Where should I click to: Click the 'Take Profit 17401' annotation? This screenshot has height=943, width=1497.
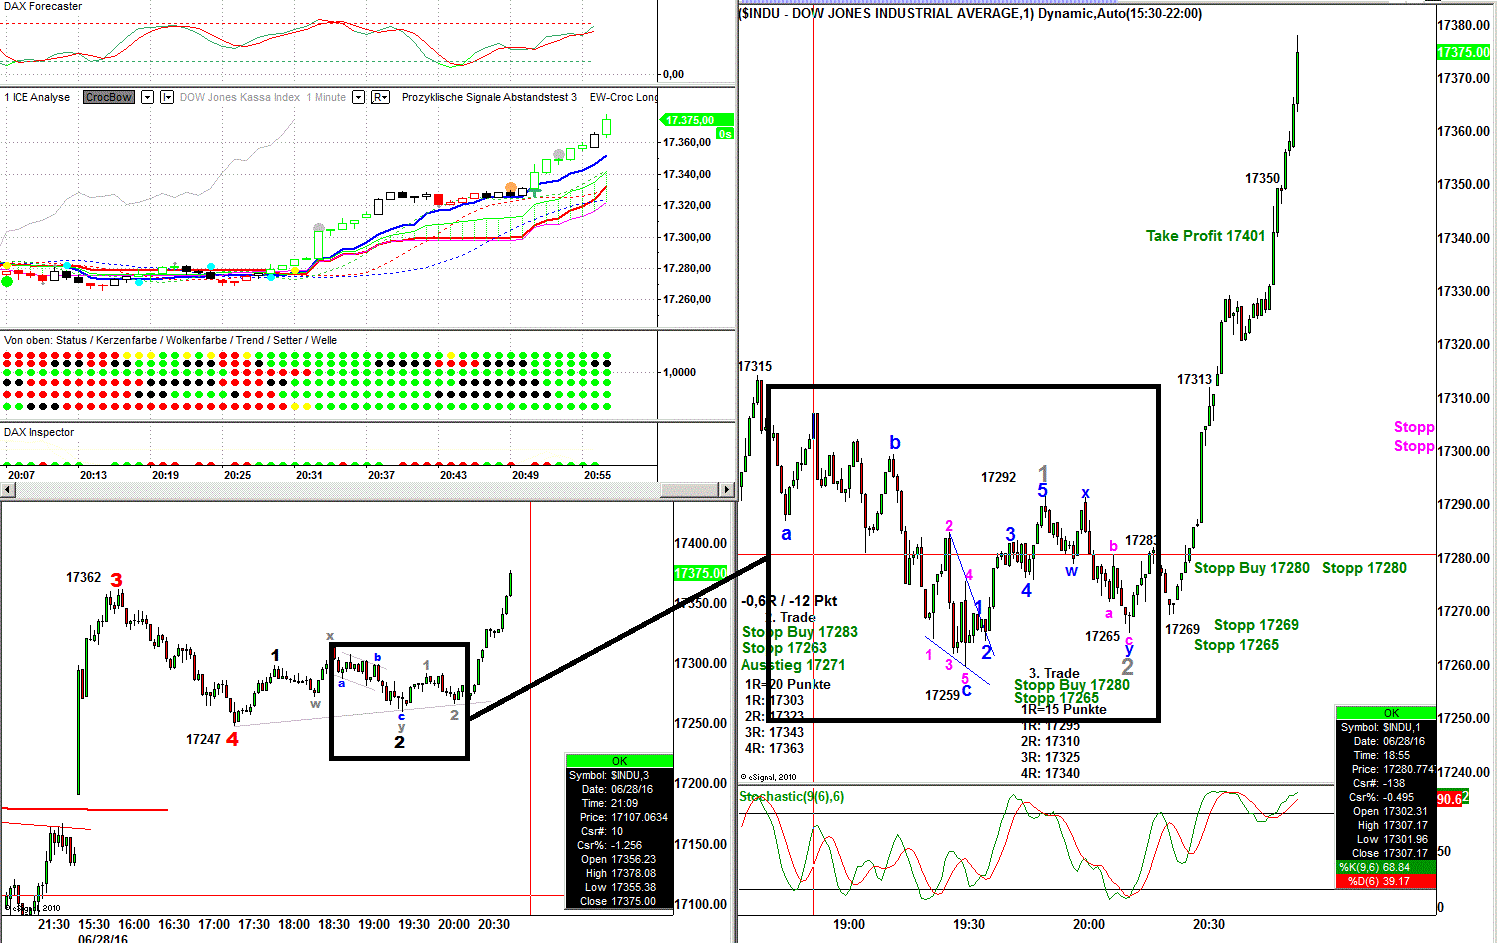(1205, 236)
